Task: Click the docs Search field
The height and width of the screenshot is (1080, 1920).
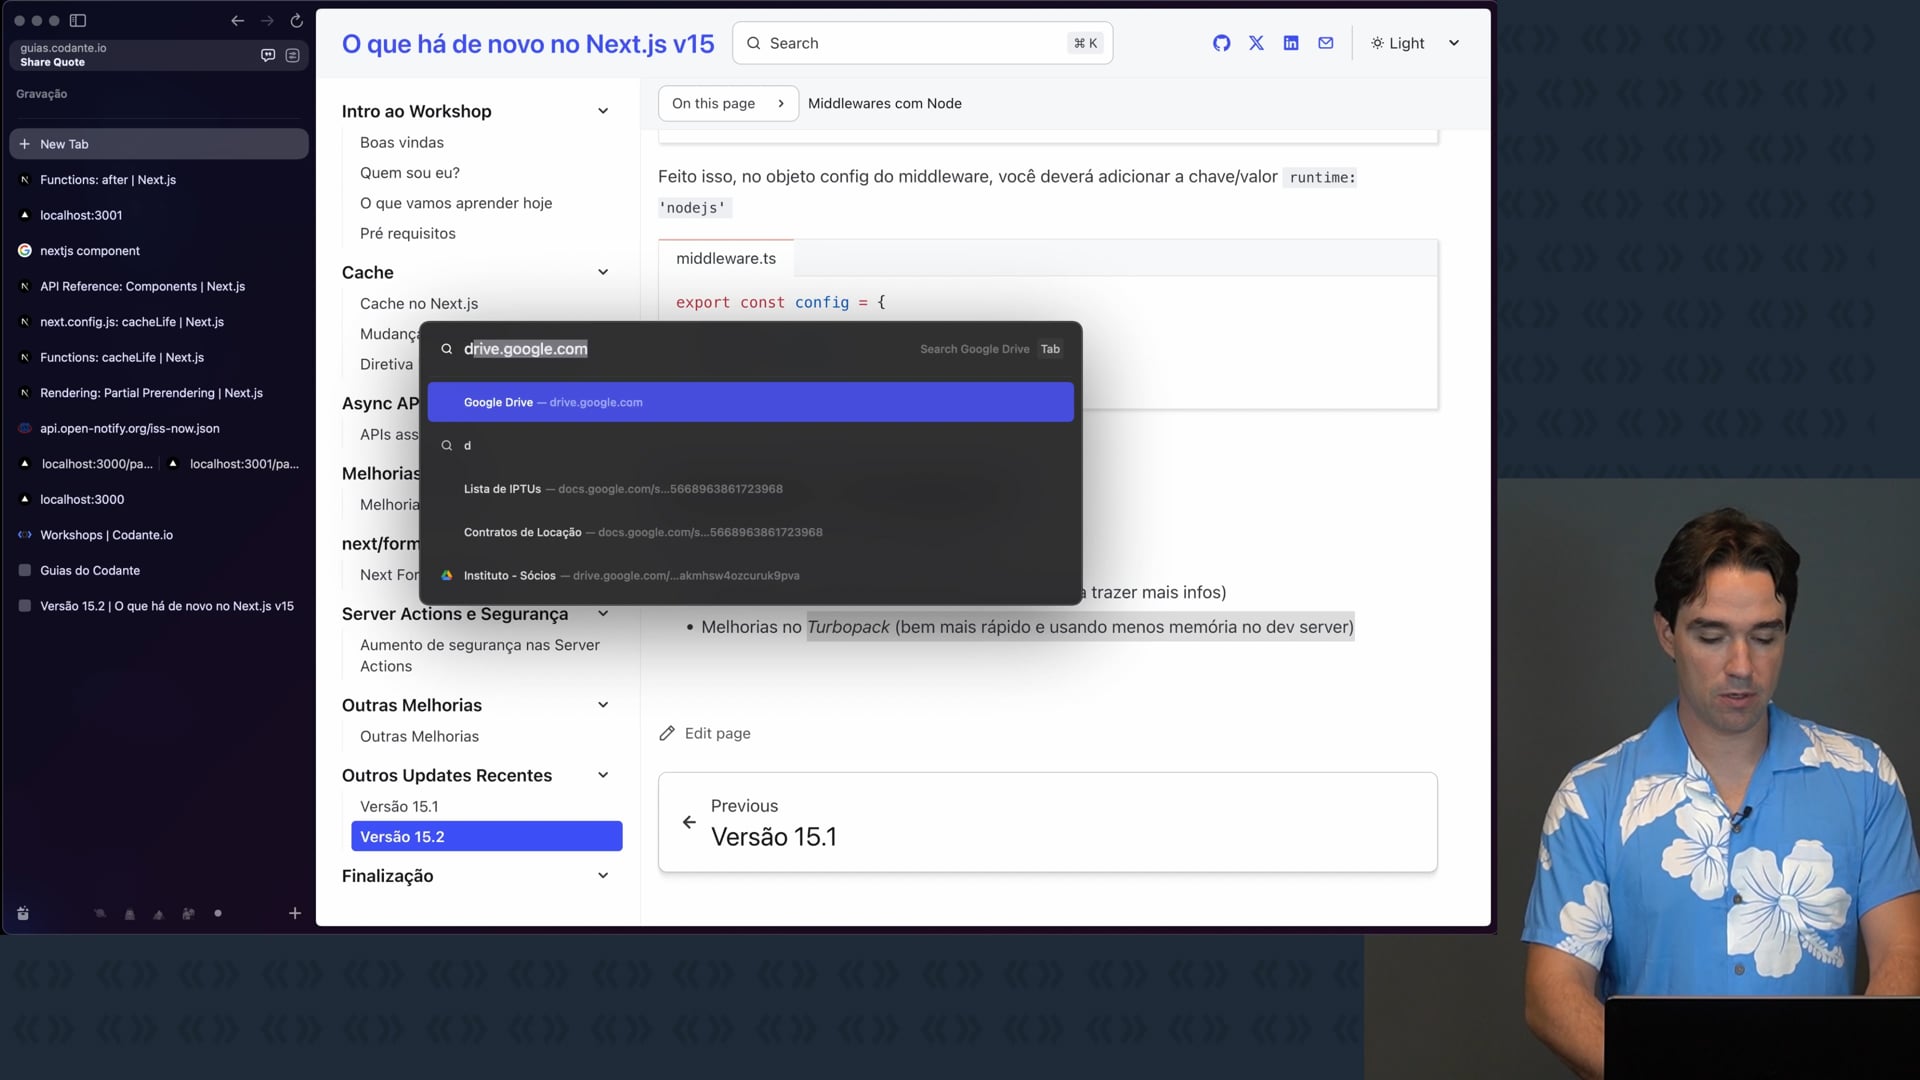Action: [921, 43]
